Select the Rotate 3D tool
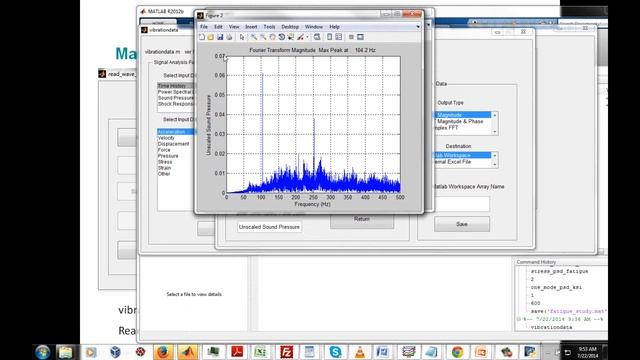 282,37
